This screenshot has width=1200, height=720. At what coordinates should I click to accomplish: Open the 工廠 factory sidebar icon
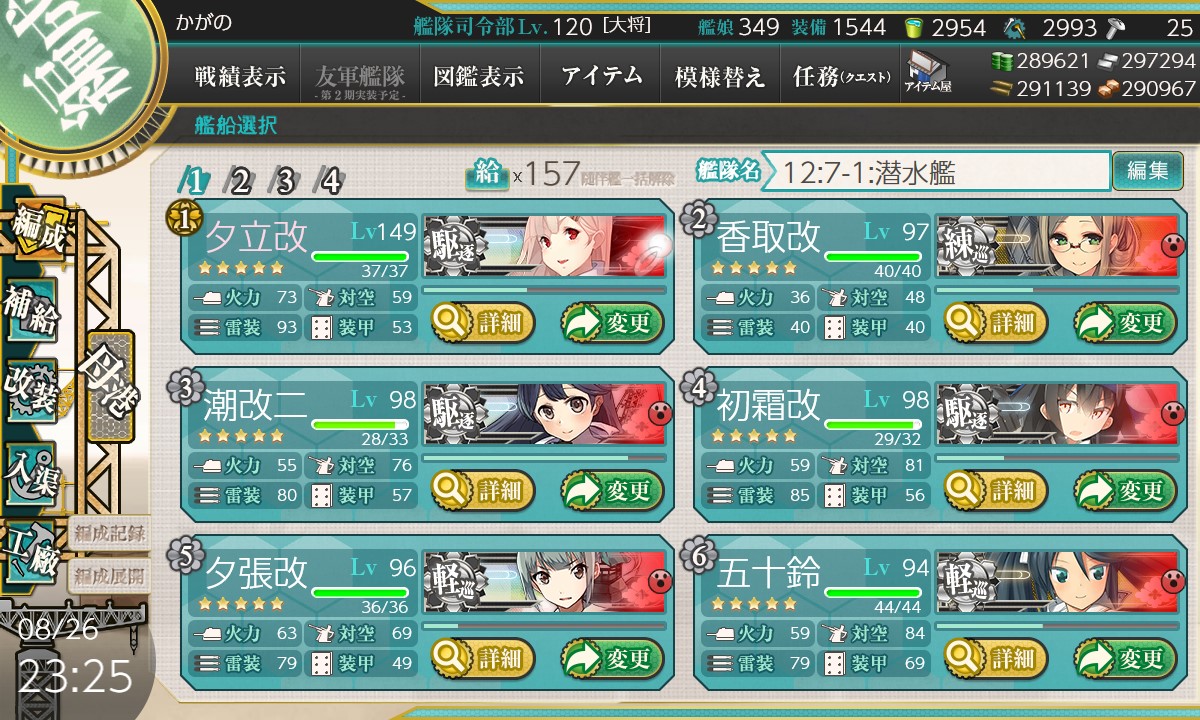coord(32,552)
